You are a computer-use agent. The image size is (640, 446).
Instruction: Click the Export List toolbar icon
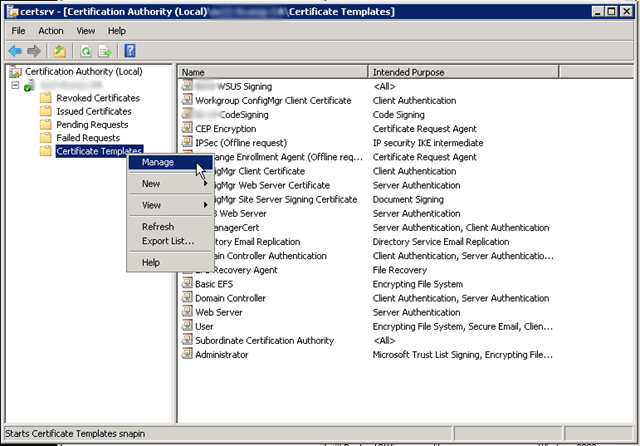[x=103, y=50]
